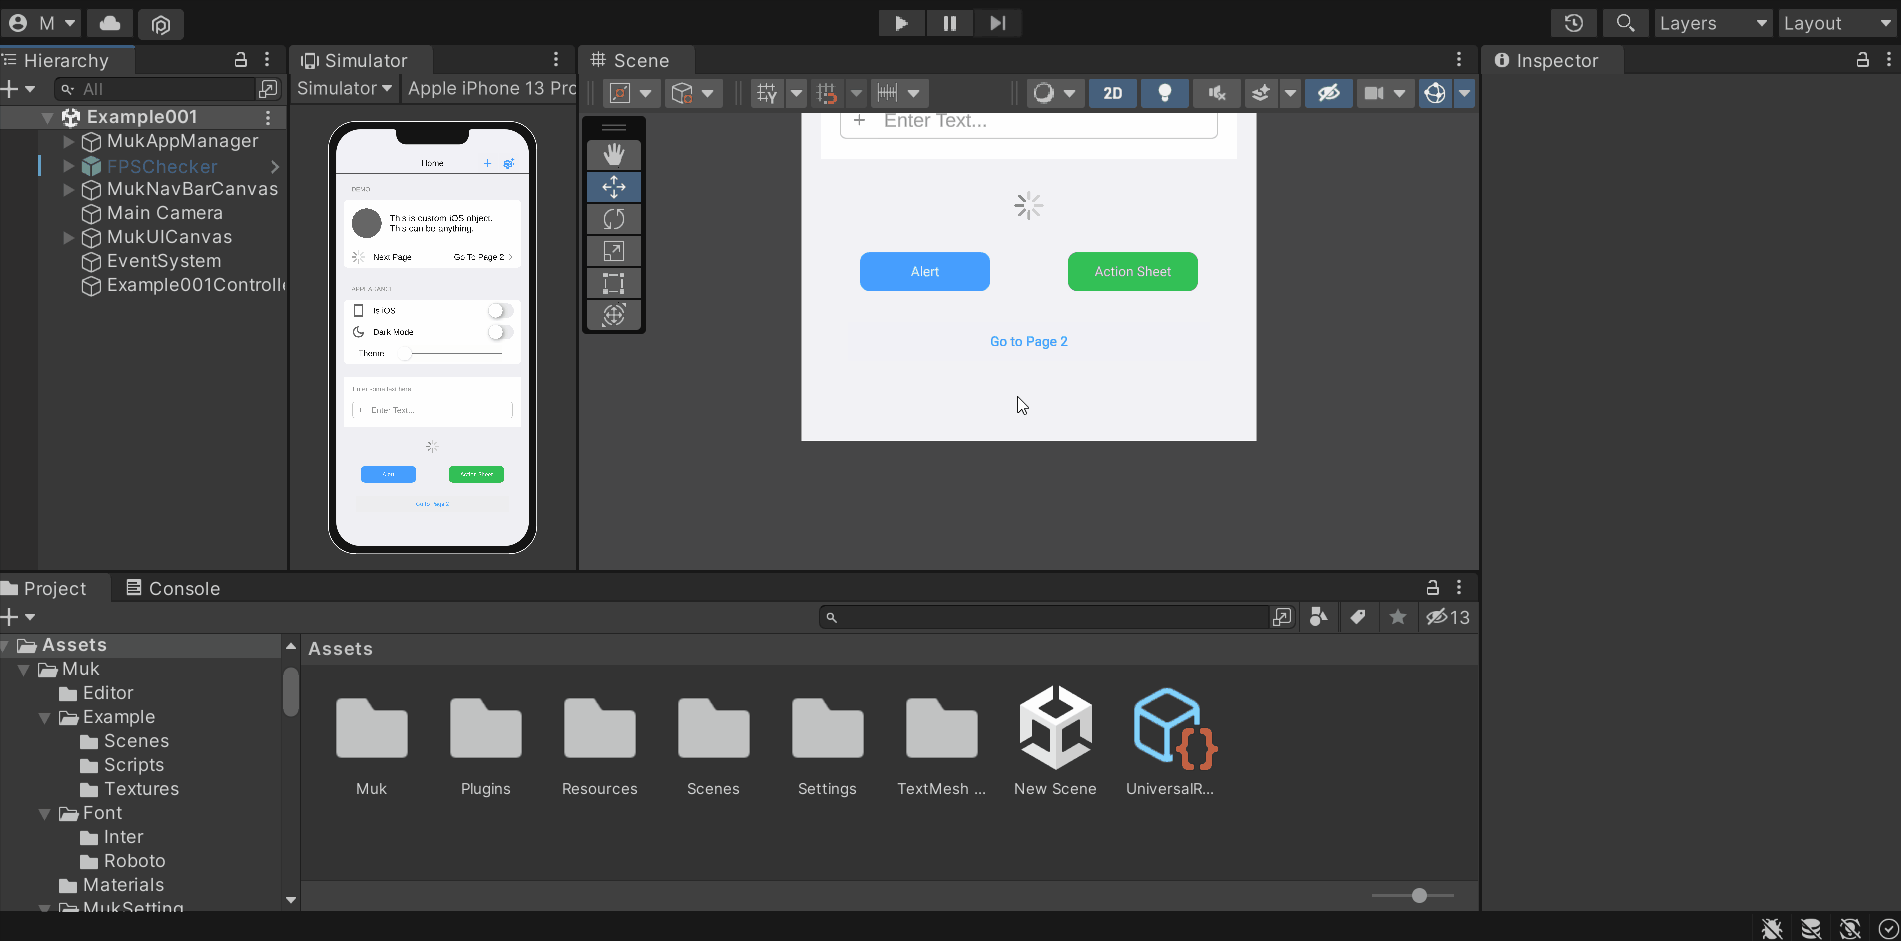Adjust Theme slider in Simulator
Screen dimensions: 1901x941
(450, 353)
